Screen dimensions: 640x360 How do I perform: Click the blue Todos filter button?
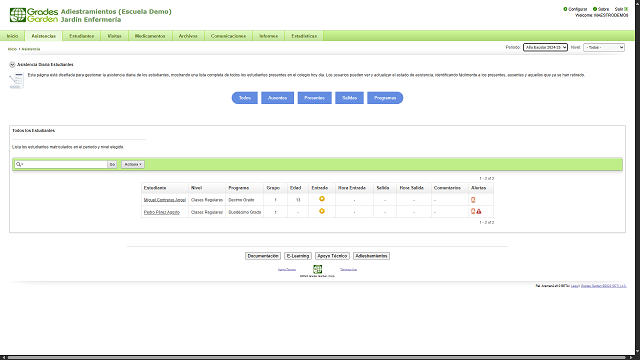click(x=245, y=98)
